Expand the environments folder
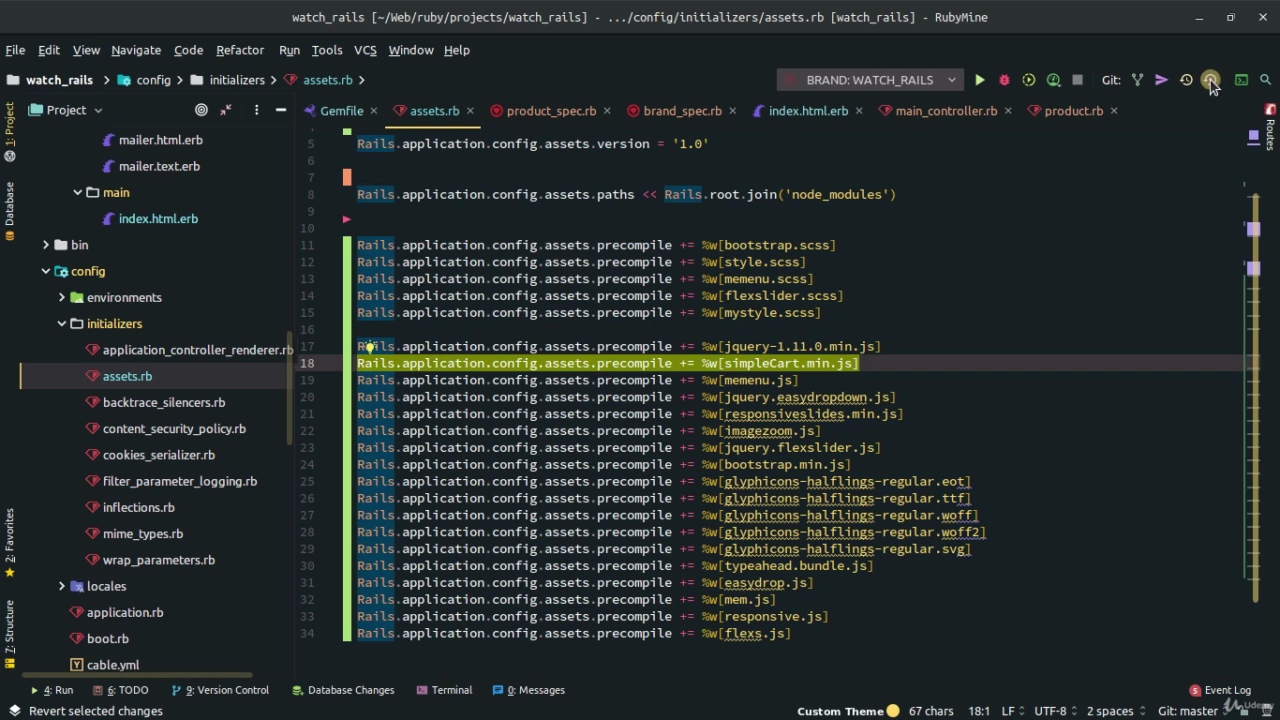1280x720 pixels. click(61, 297)
